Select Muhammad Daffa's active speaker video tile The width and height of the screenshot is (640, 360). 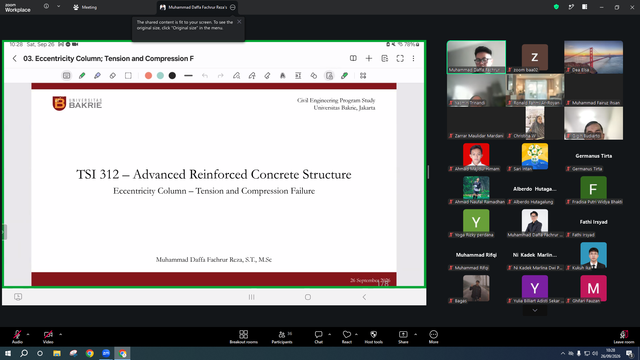(476, 57)
